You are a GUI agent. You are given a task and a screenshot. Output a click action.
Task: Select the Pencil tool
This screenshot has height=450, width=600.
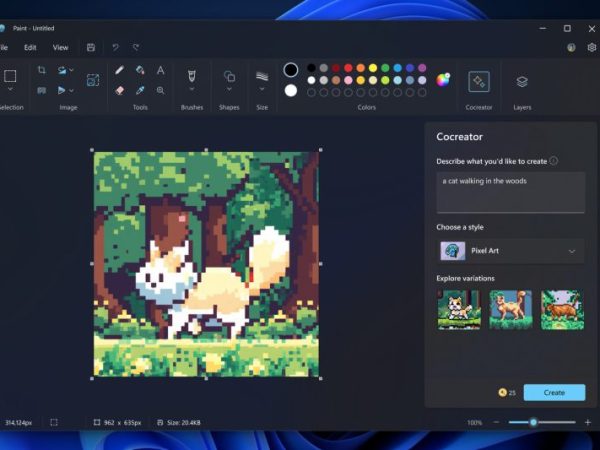[x=119, y=70]
